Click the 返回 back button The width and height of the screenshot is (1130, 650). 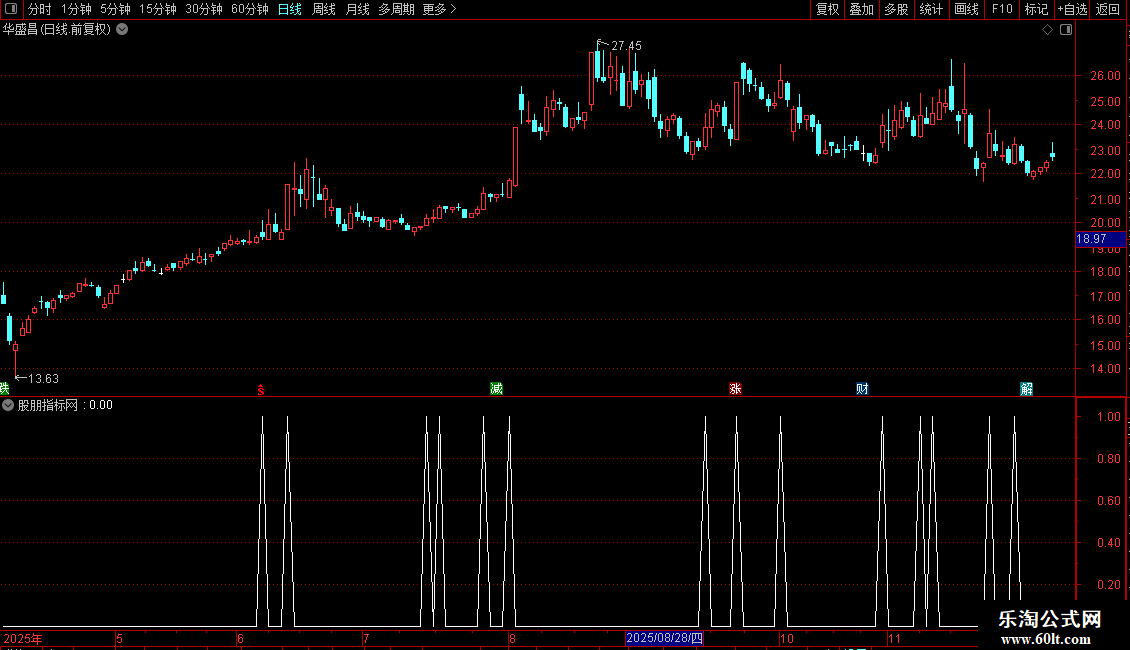[1108, 9]
